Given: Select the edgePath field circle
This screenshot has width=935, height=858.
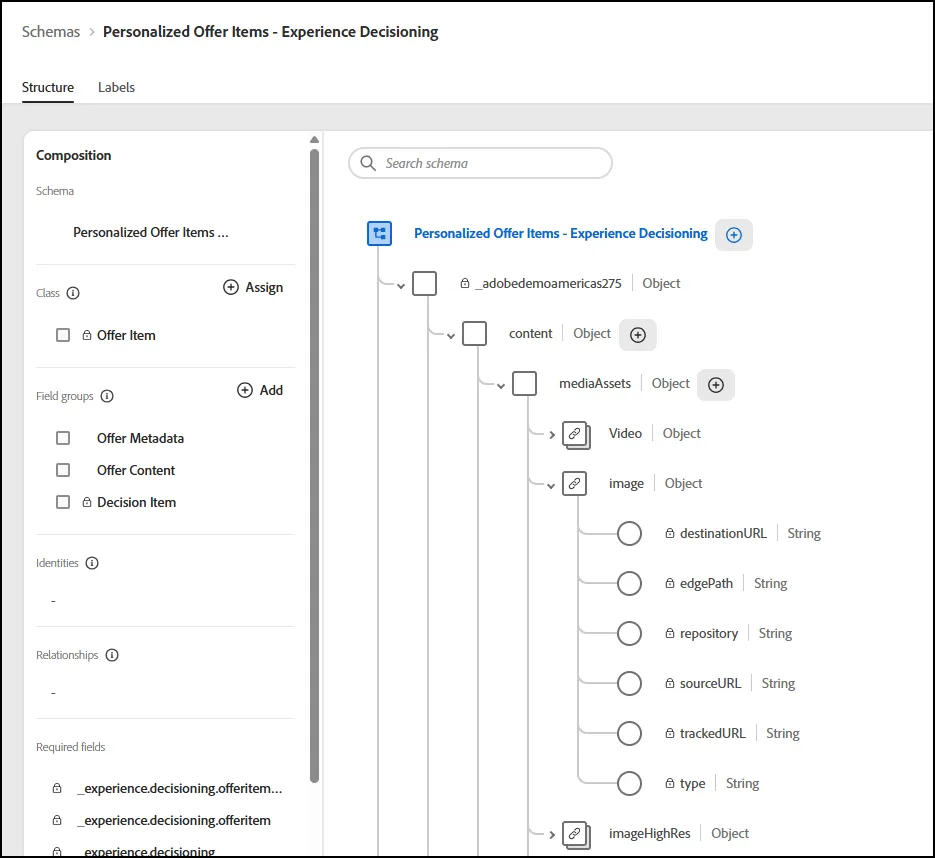Looking at the screenshot, I should click(x=629, y=584).
